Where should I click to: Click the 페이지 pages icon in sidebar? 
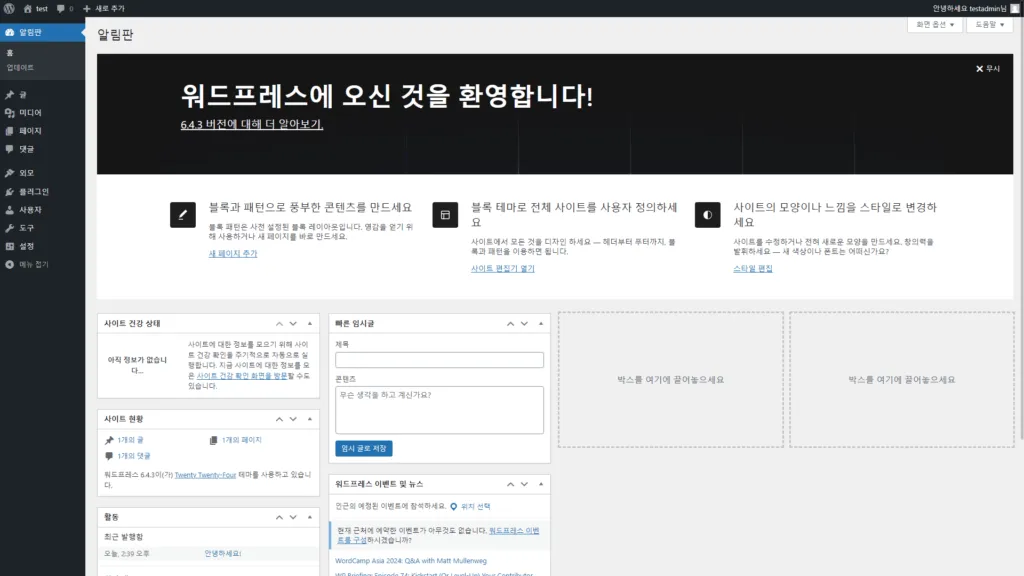(10, 131)
